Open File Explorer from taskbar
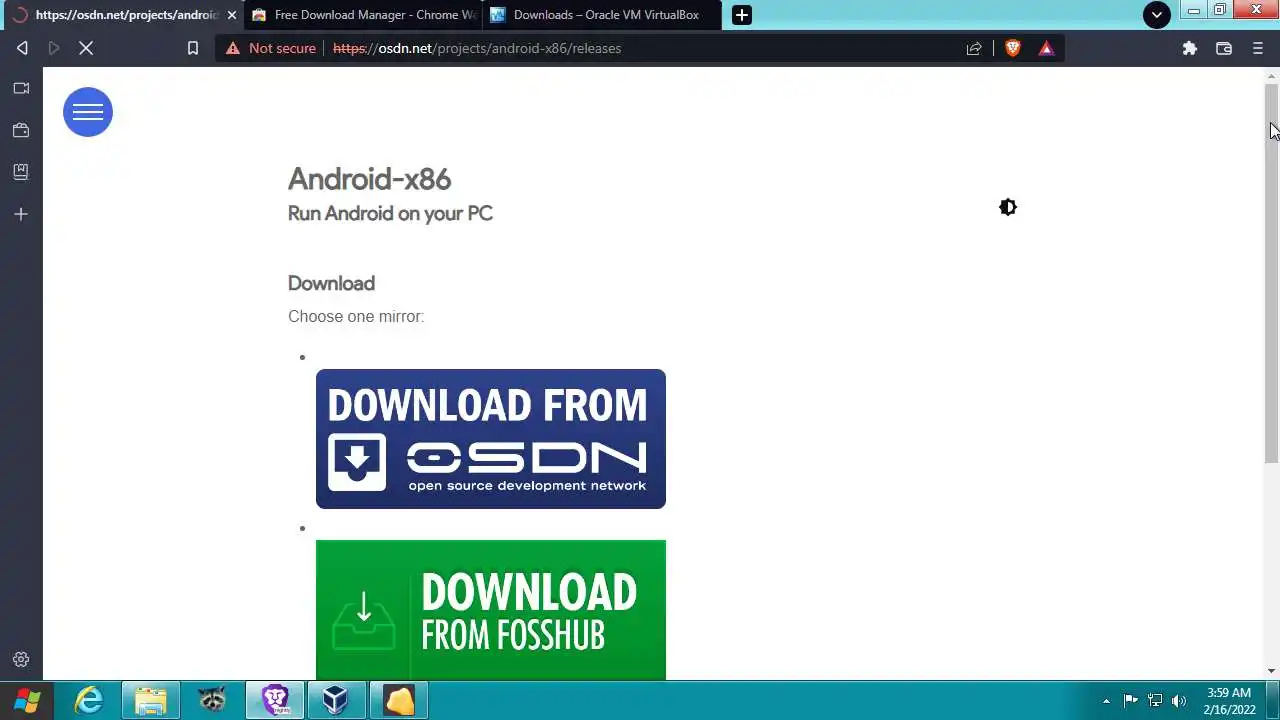 pyautogui.click(x=151, y=700)
